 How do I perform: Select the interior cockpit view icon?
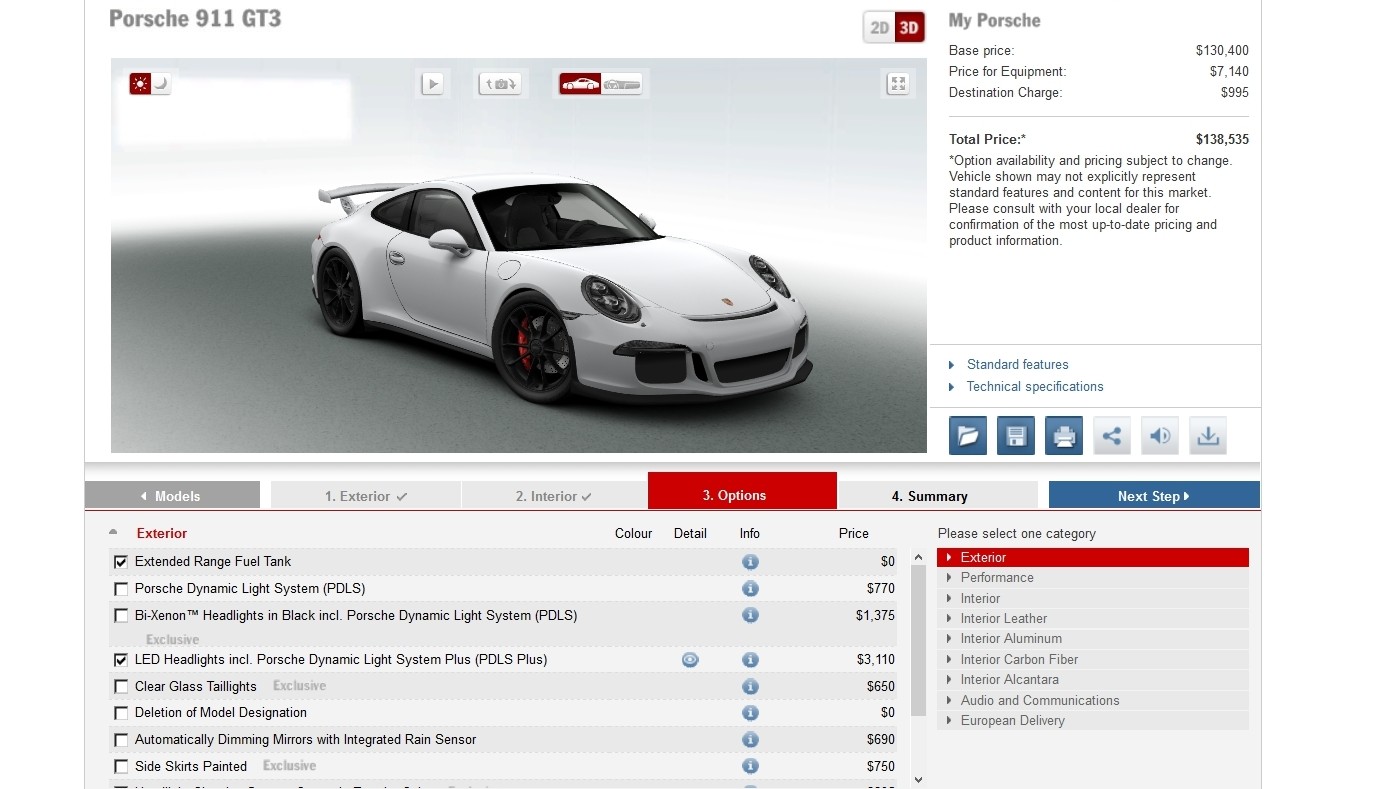pos(622,84)
